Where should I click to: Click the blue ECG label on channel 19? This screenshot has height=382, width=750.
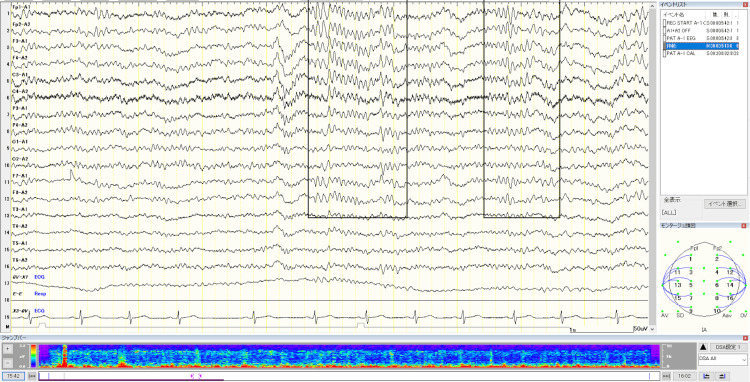(x=40, y=311)
